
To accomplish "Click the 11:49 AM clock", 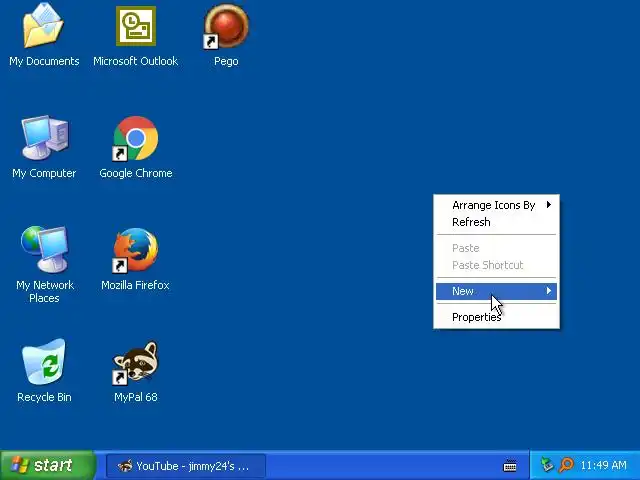I will 603,465.
